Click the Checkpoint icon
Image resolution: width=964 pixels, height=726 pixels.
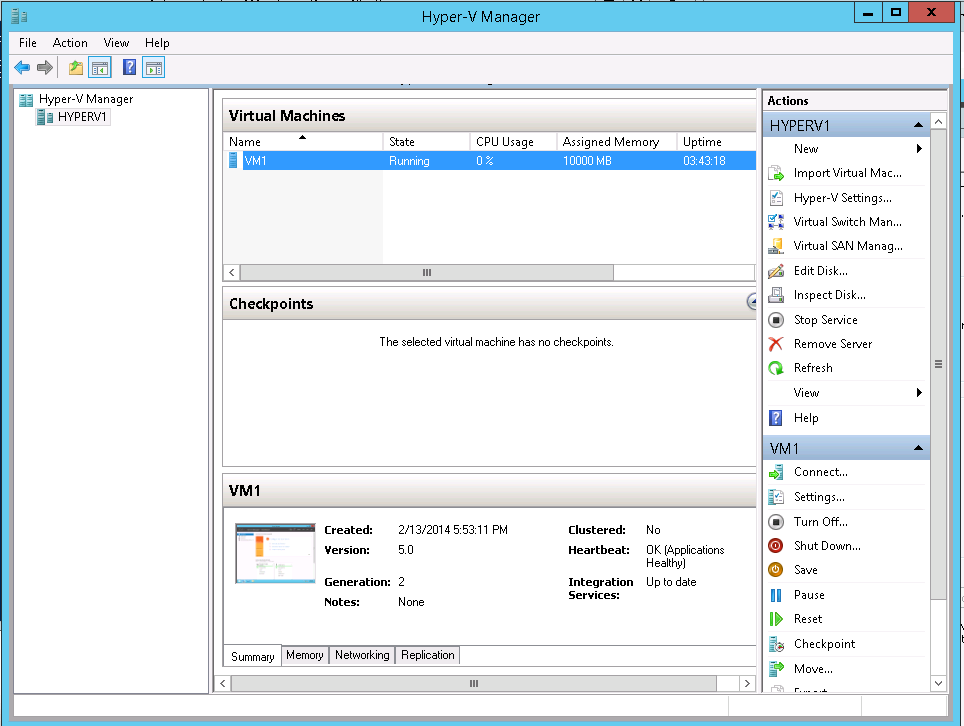coord(776,644)
